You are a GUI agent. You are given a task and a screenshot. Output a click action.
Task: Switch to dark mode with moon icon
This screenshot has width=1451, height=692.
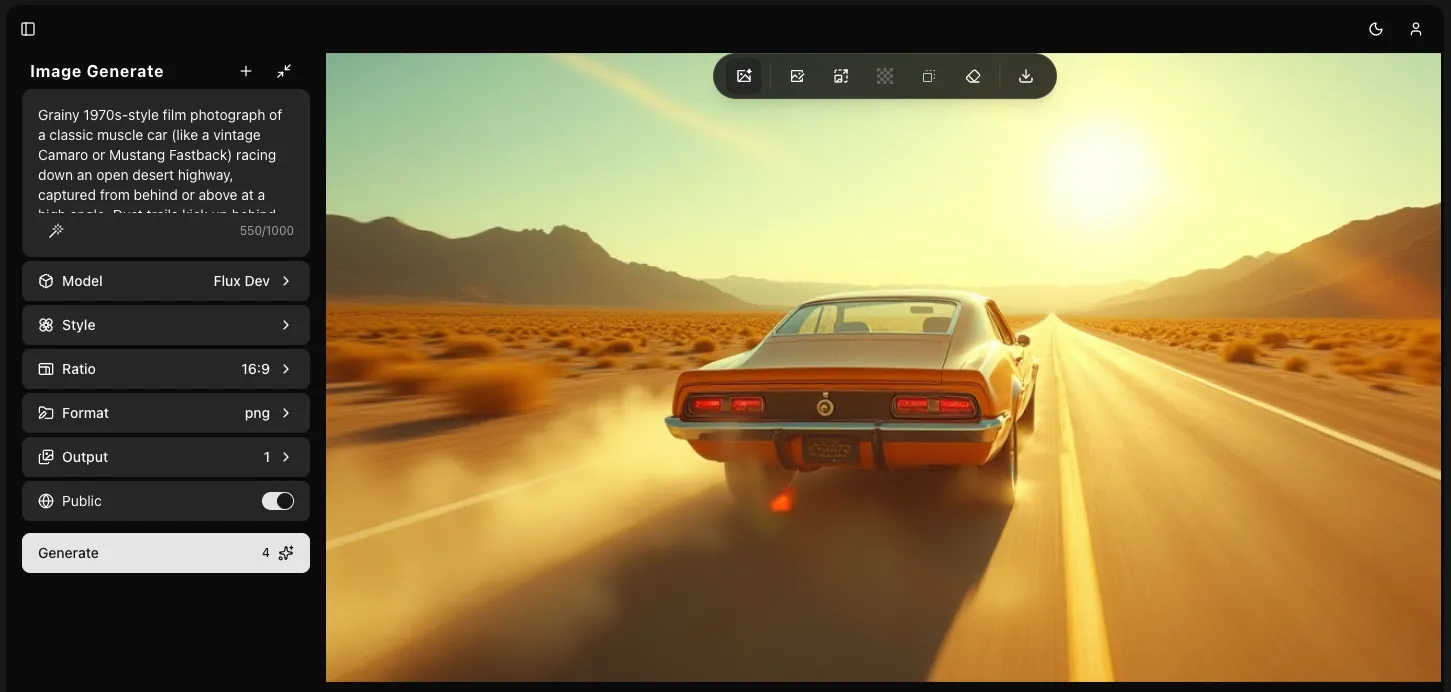point(1376,29)
